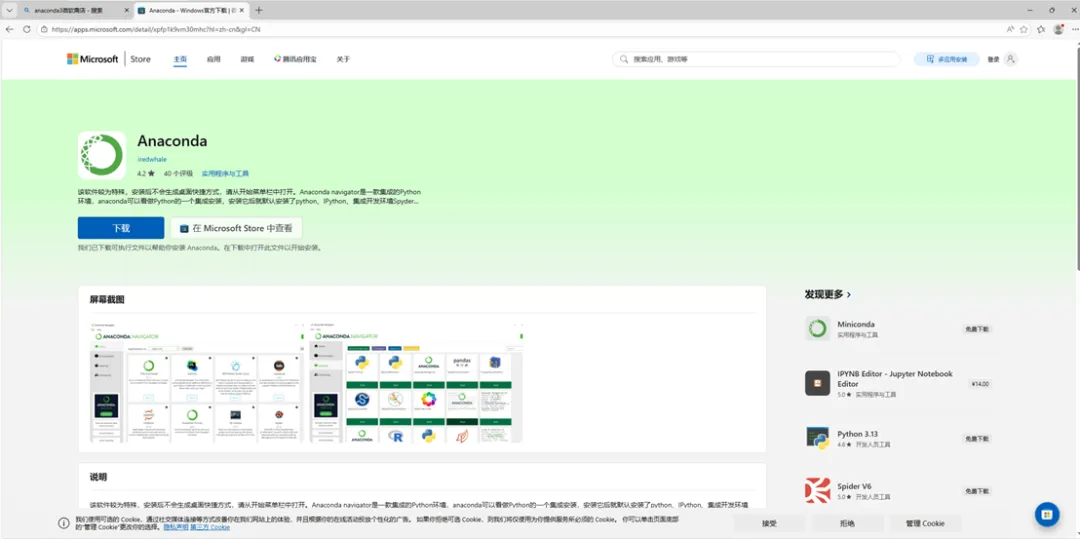The height and width of the screenshot is (539, 1080).
Task: Click the ¥14.00 price button
Action: tap(981, 383)
